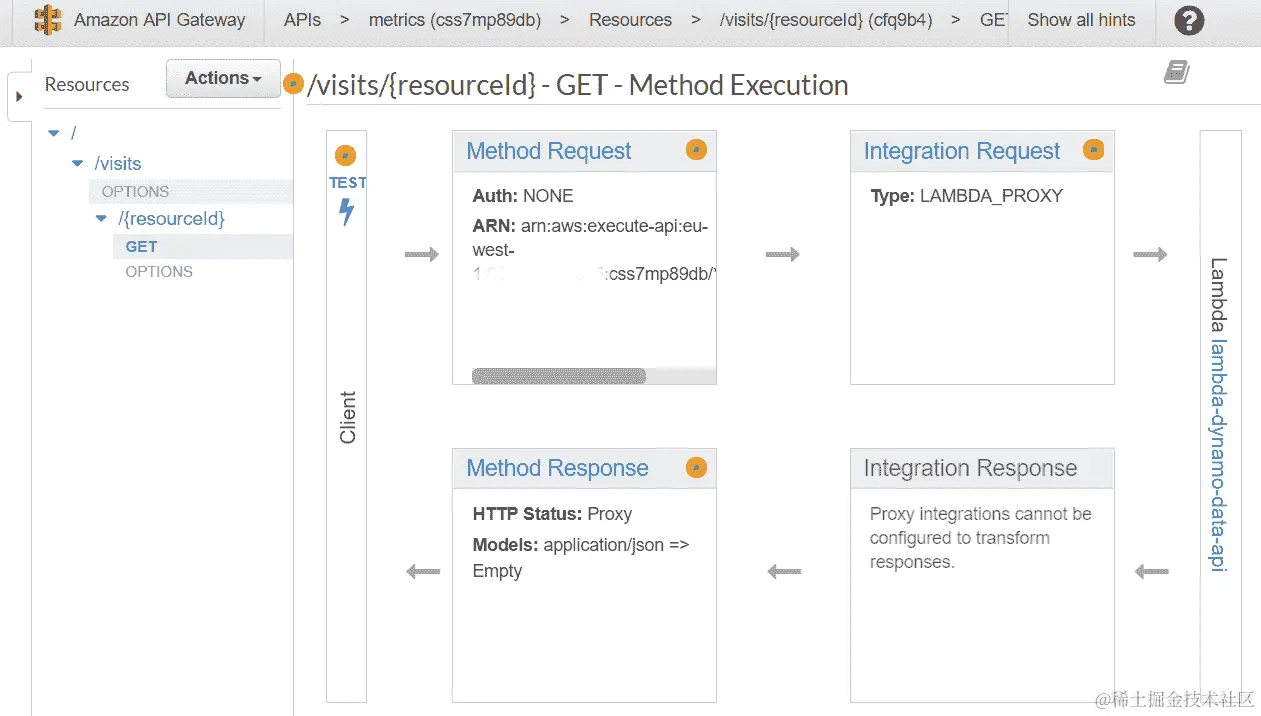Click the TEST lightning bolt icon
Viewport: 1261px width, 716px height.
tap(347, 212)
